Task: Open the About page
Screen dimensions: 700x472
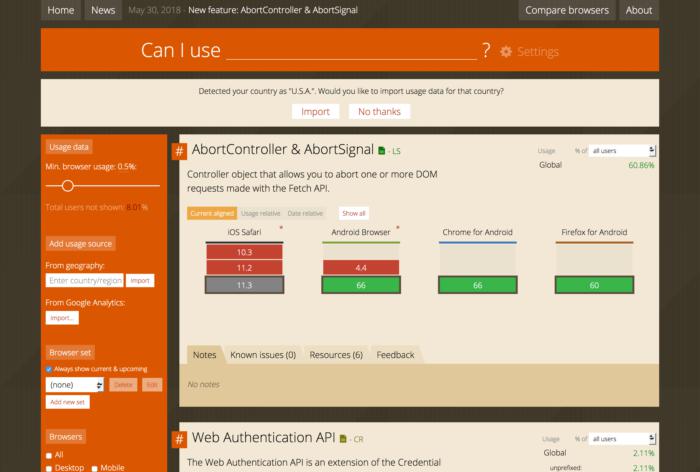Action: [639, 10]
